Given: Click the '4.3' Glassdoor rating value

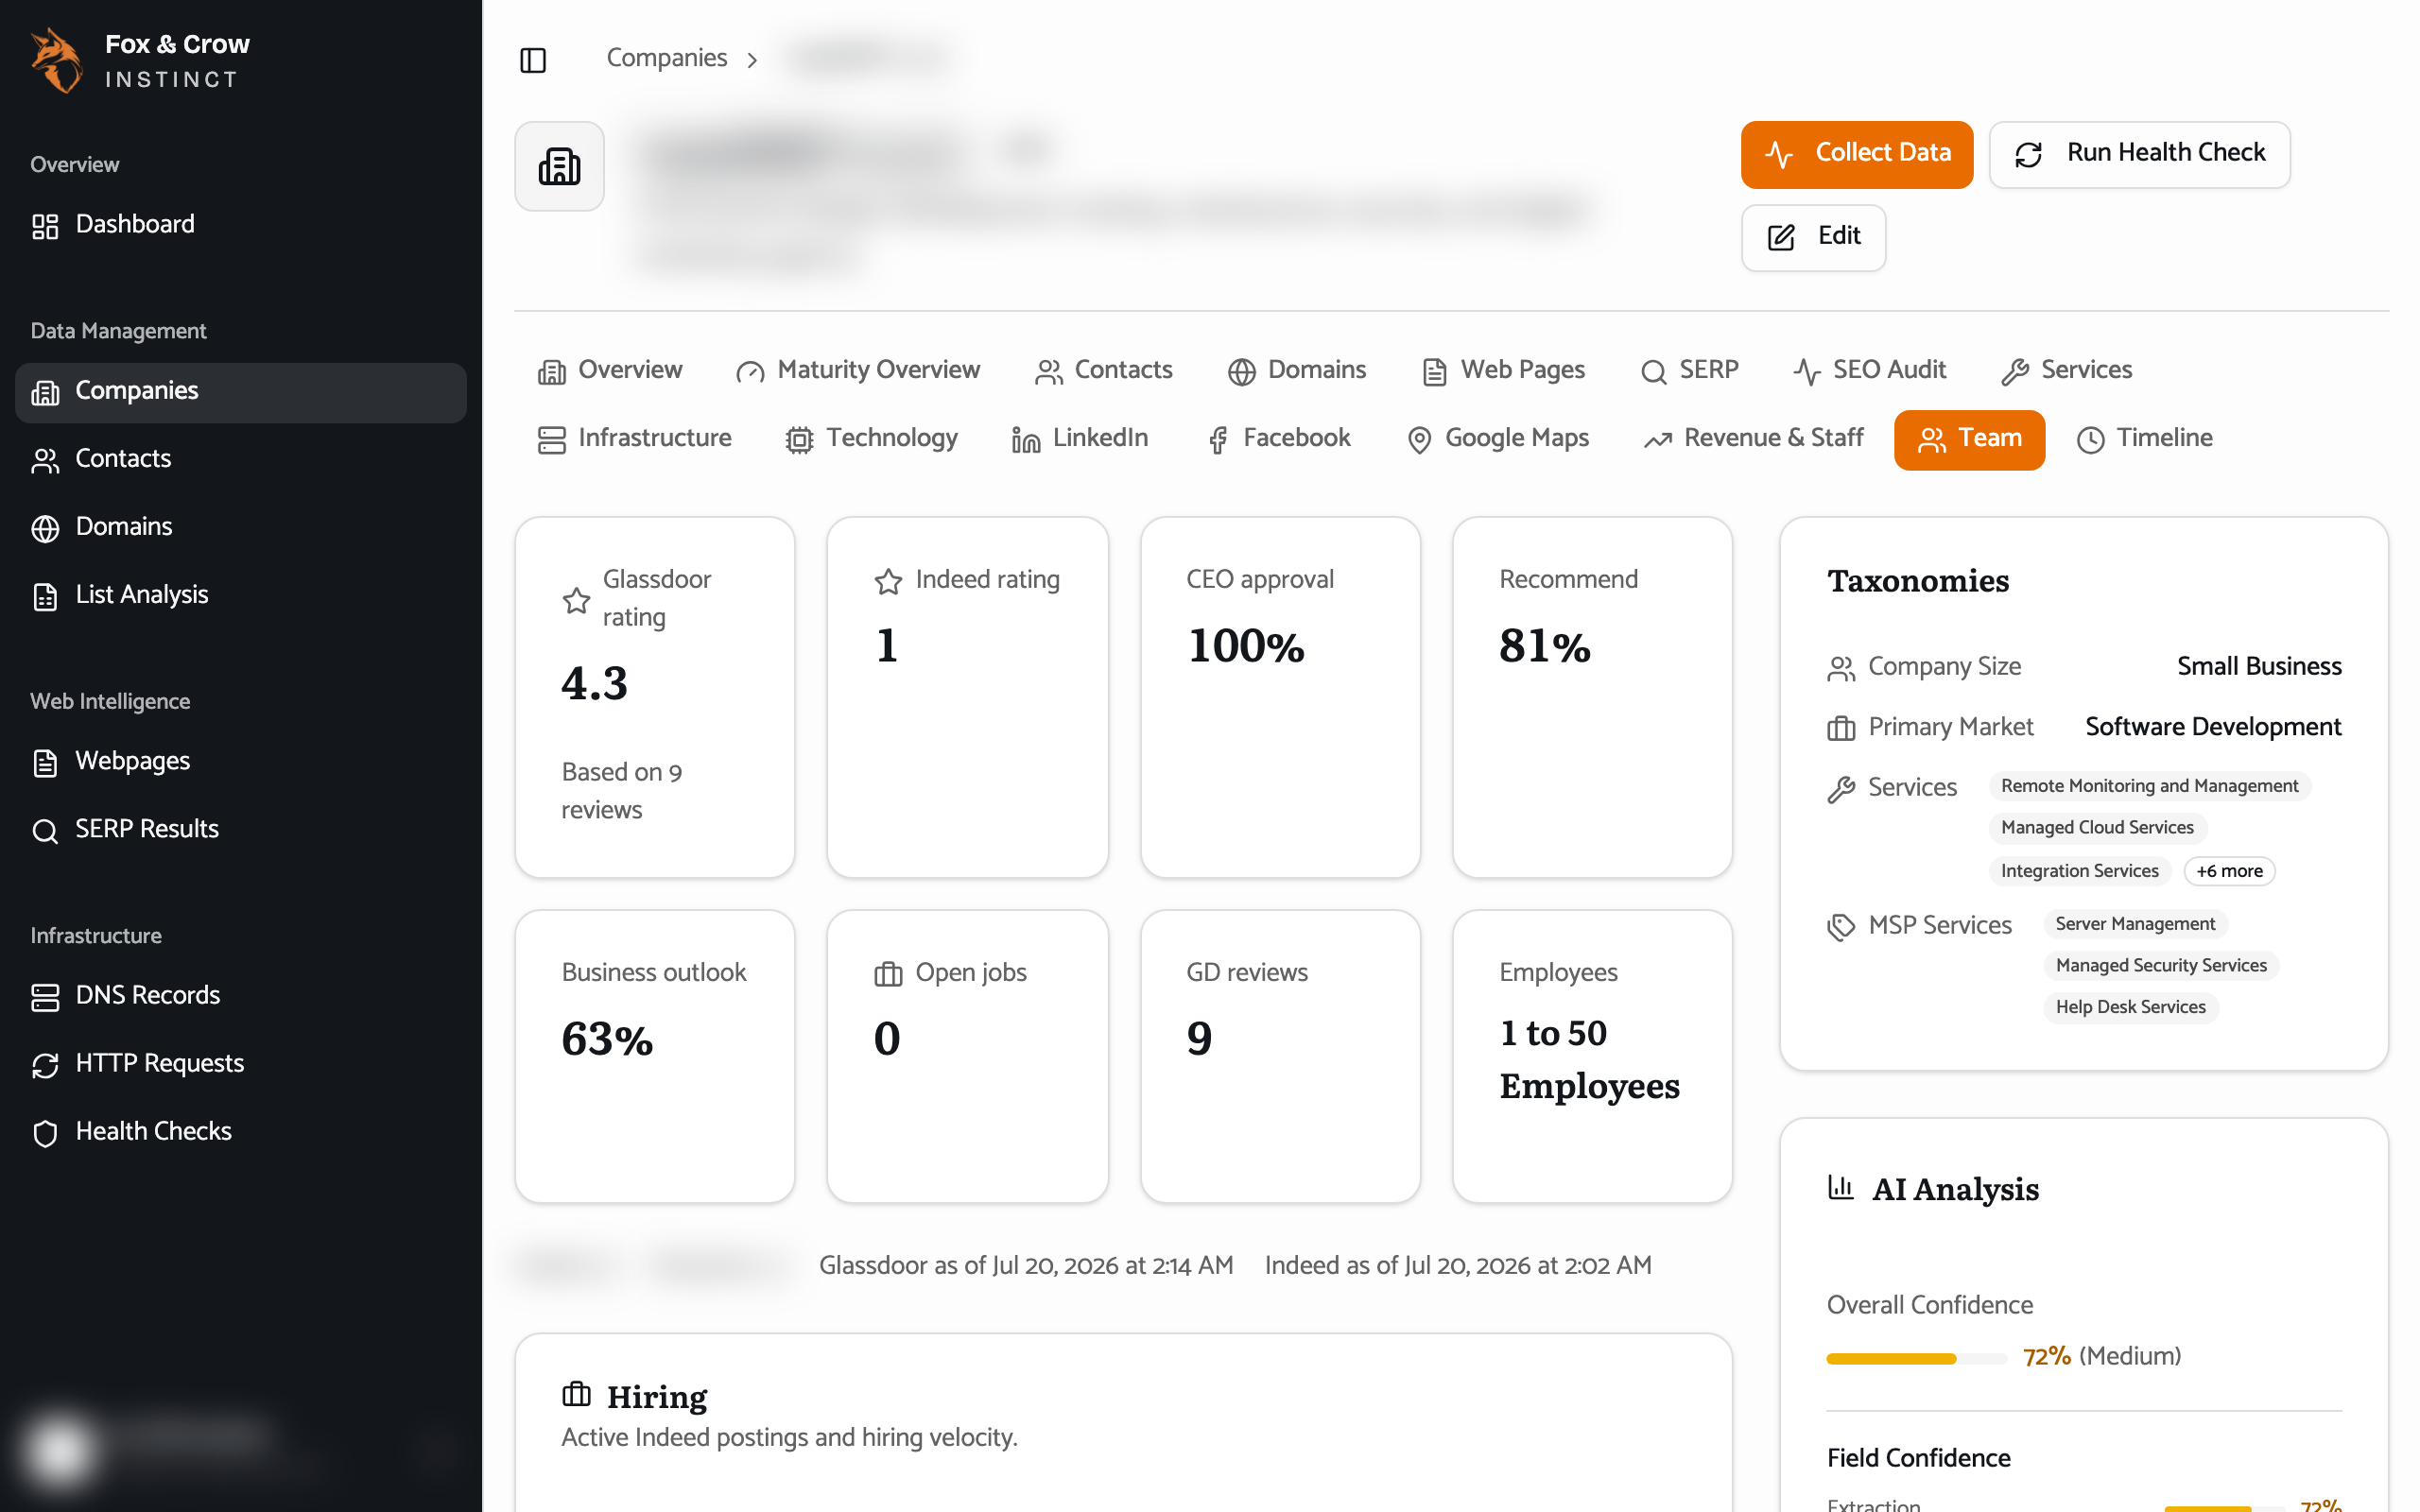Looking at the screenshot, I should click(594, 684).
